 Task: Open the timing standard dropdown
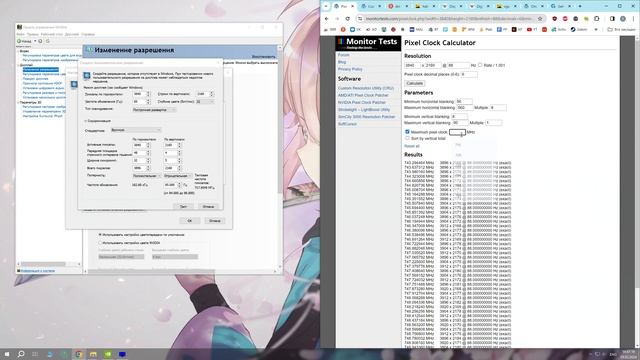tap(136, 130)
